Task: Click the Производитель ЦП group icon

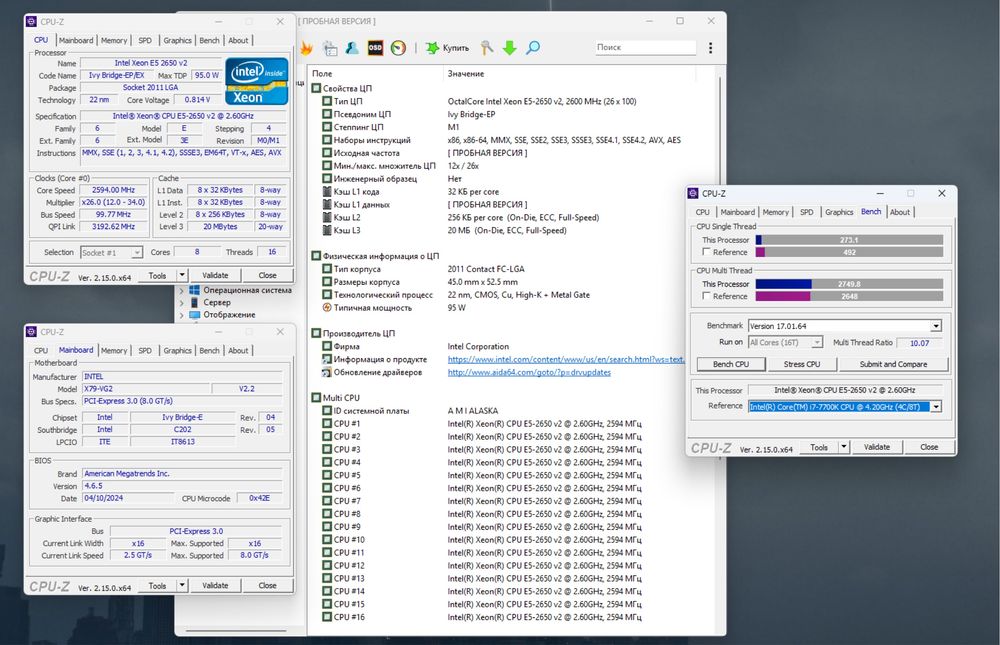Action: point(316,333)
